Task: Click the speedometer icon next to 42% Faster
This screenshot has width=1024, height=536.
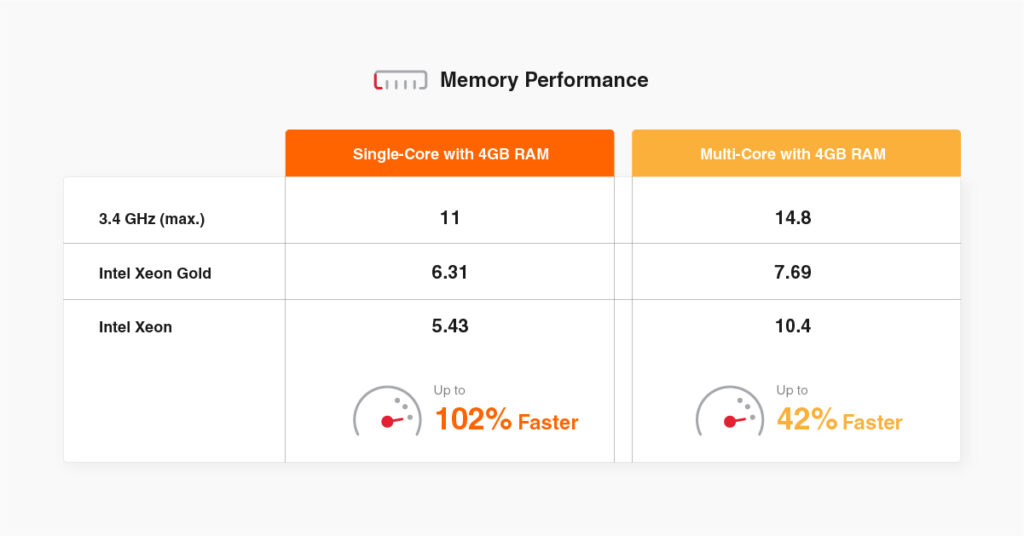Action: click(729, 411)
